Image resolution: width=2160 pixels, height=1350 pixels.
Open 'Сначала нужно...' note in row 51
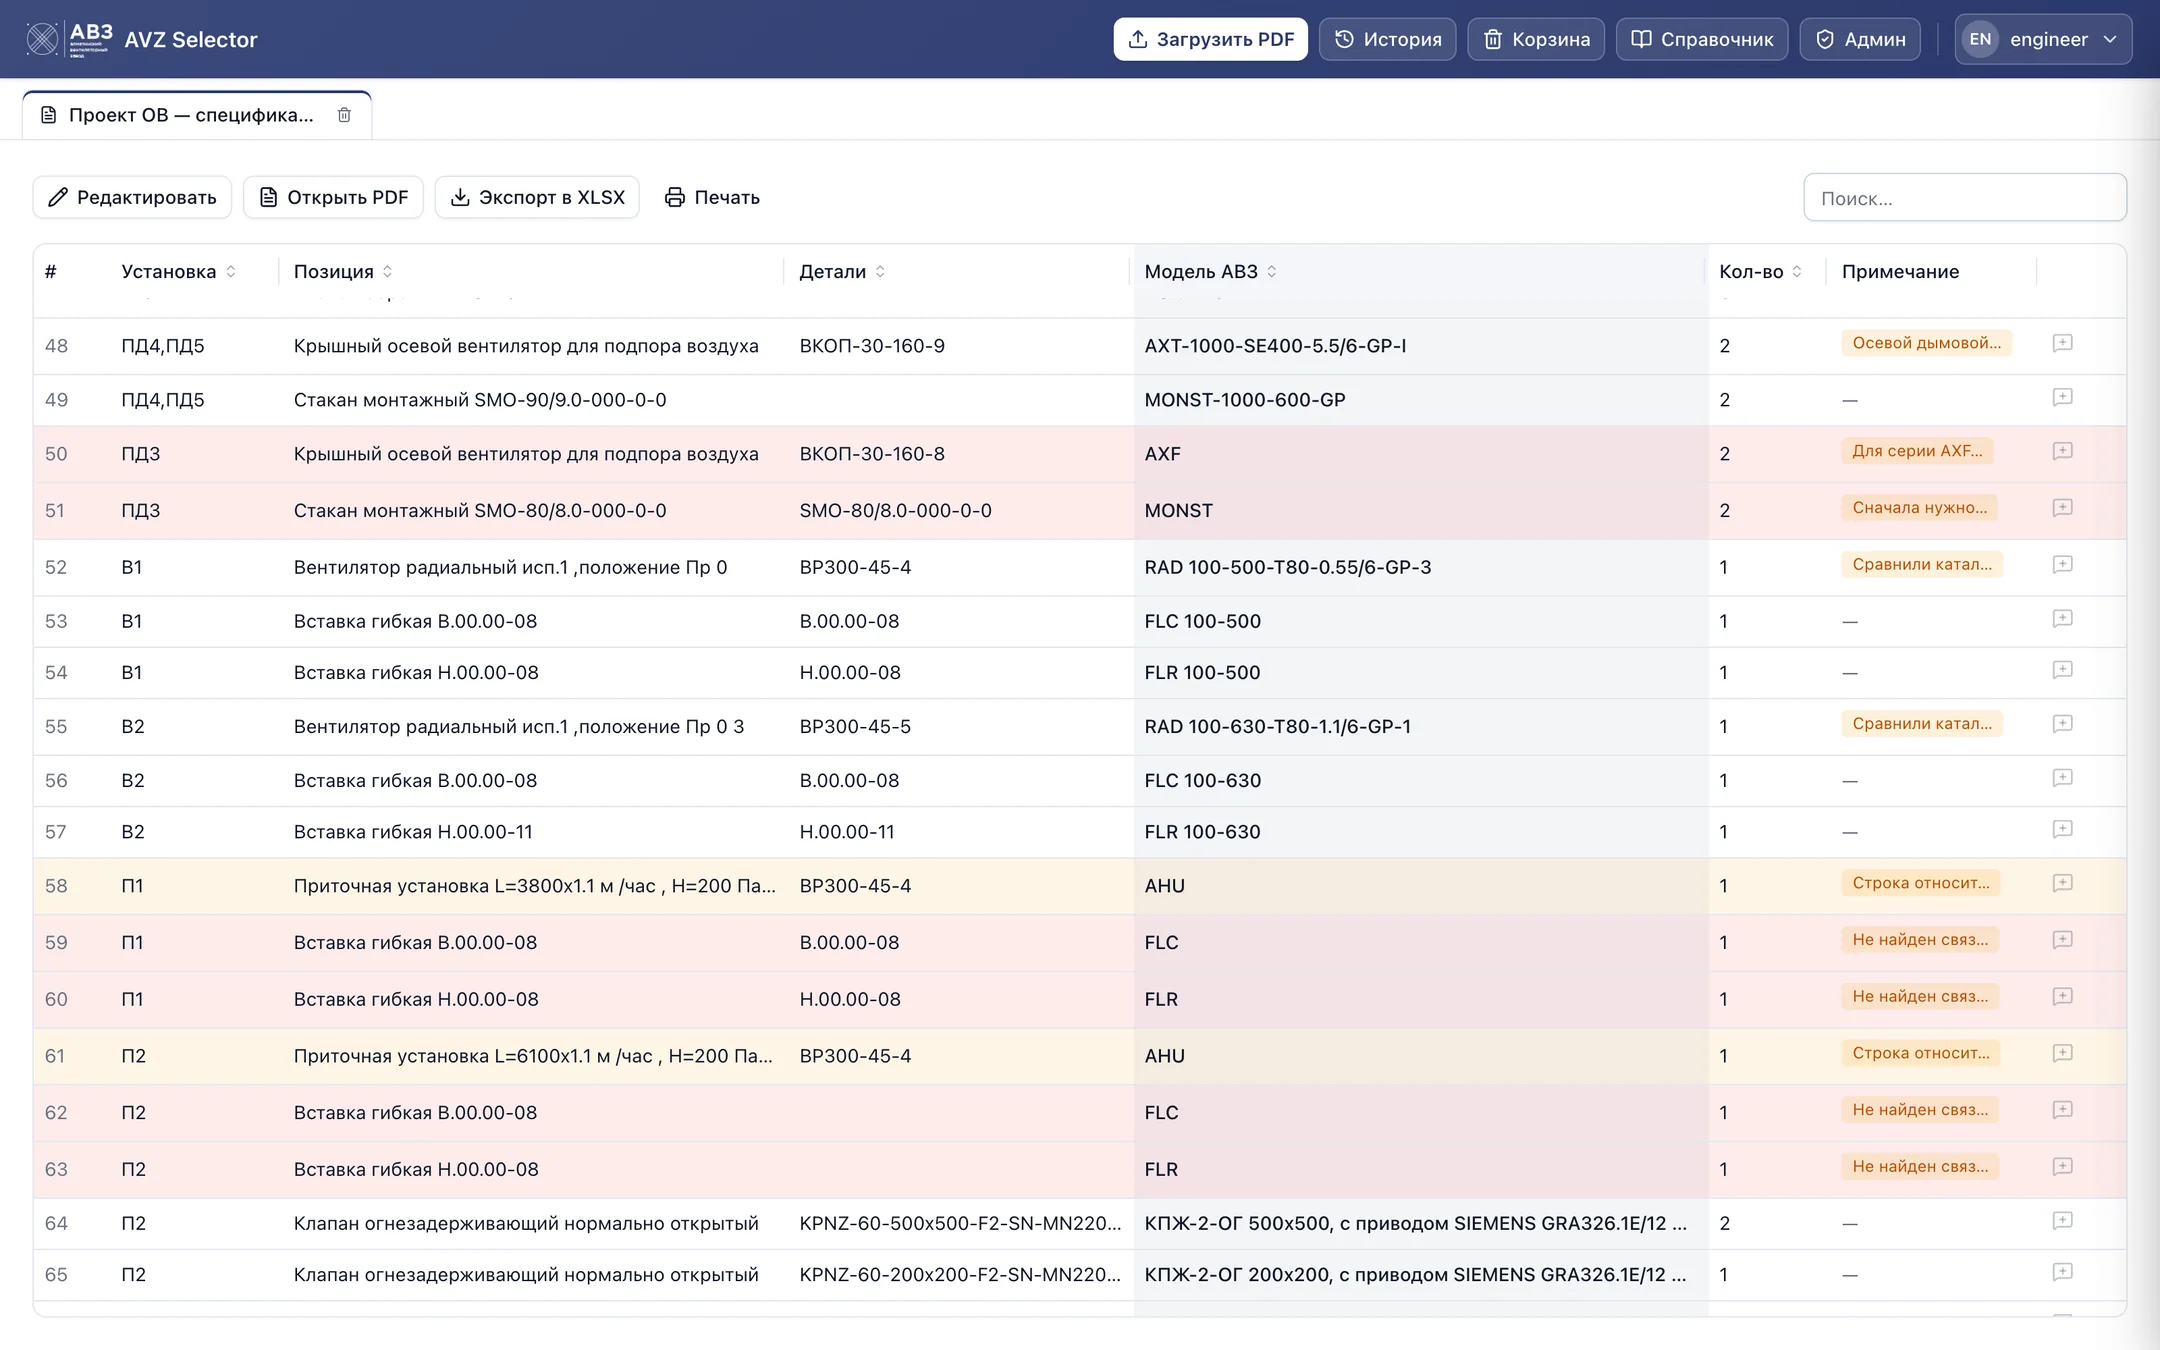(1919, 508)
